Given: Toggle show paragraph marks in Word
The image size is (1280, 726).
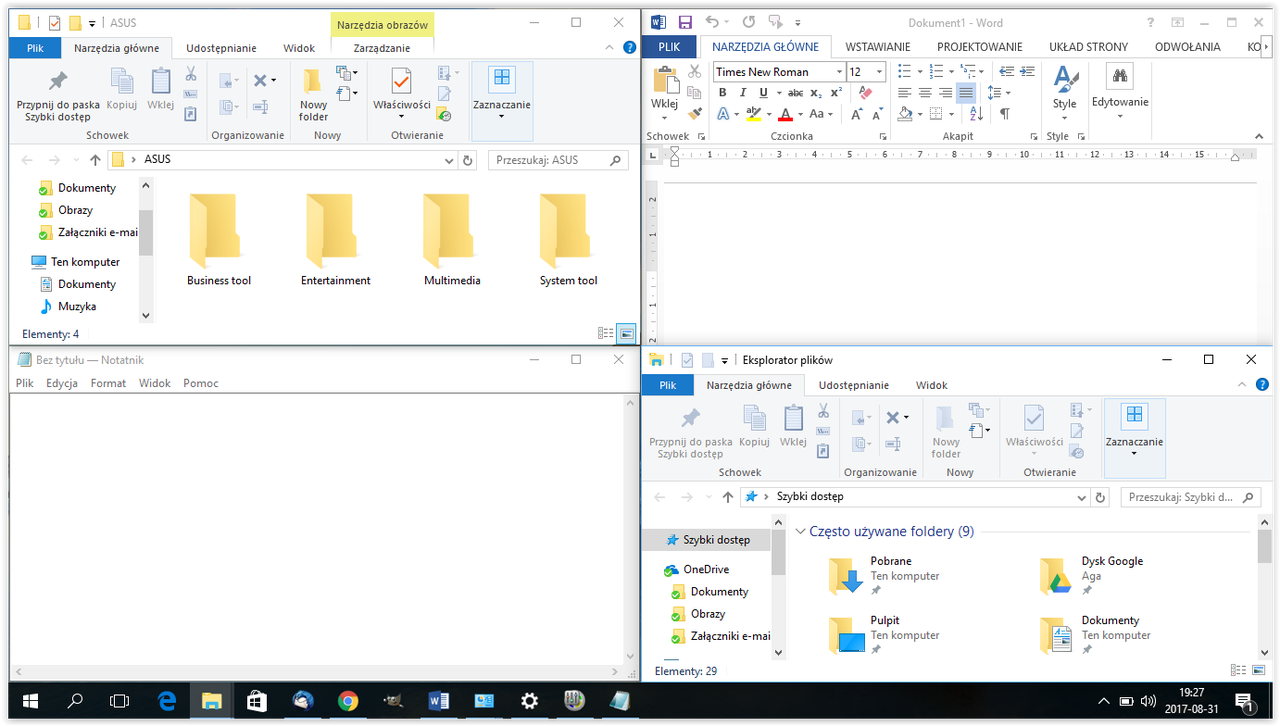Looking at the screenshot, I should [1004, 114].
